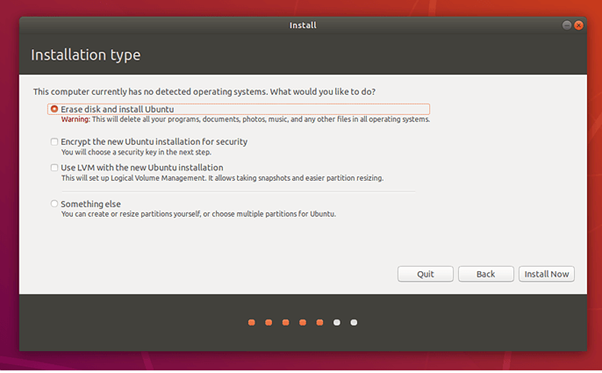Choose the Something else radio option
The height and width of the screenshot is (373, 602).
(x=54, y=204)
